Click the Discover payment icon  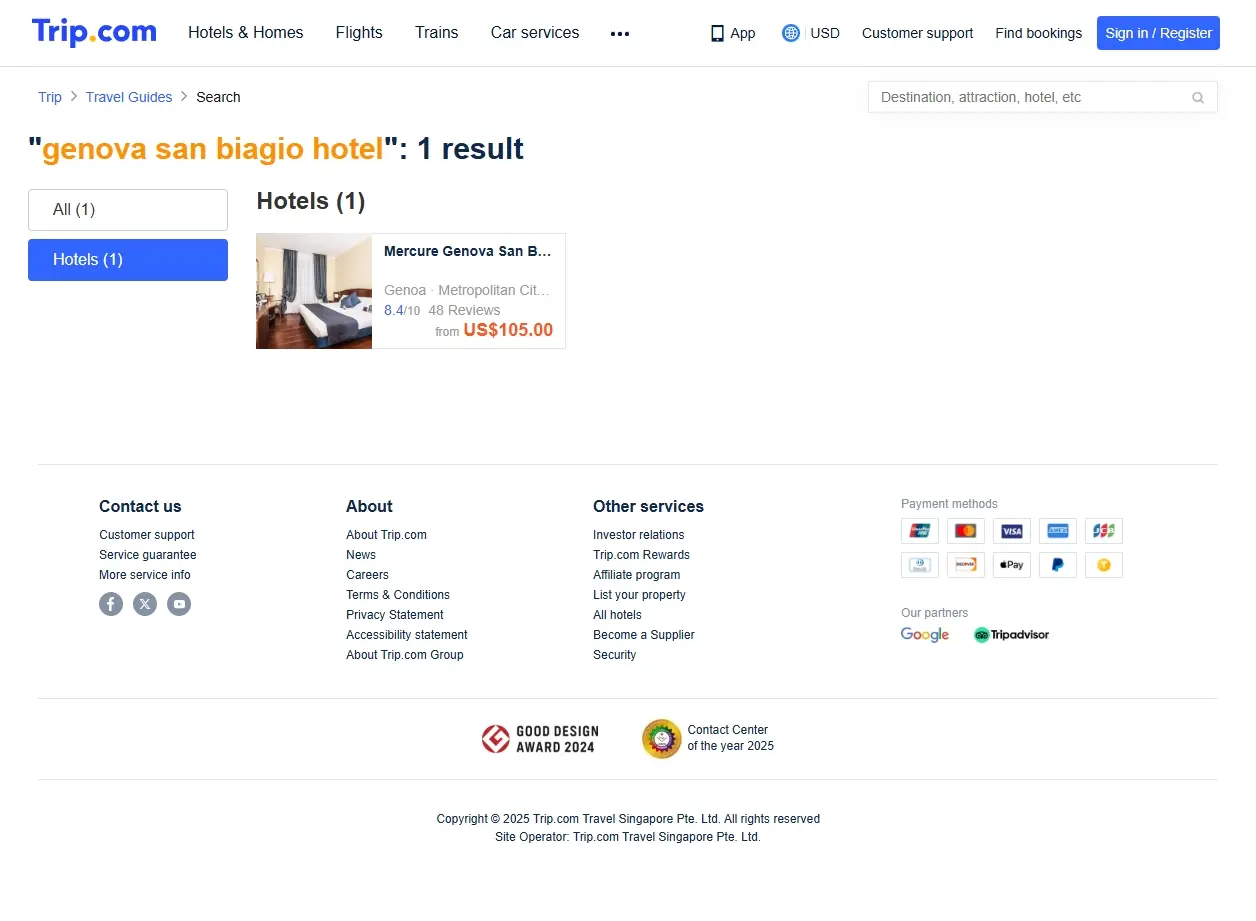(966, 565)
